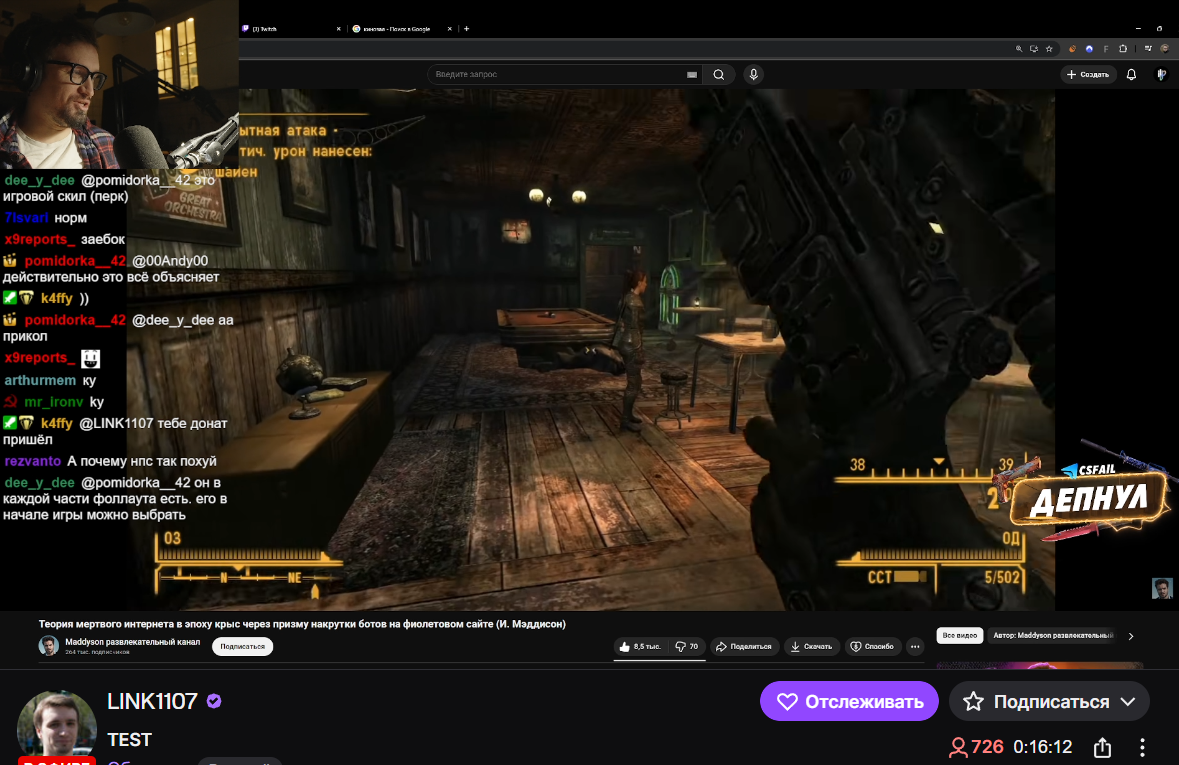Click the 0:16:12 stream uptime
This screenshot has width=1179, height=765.
pyautogui.click(x=1042, y=747)
